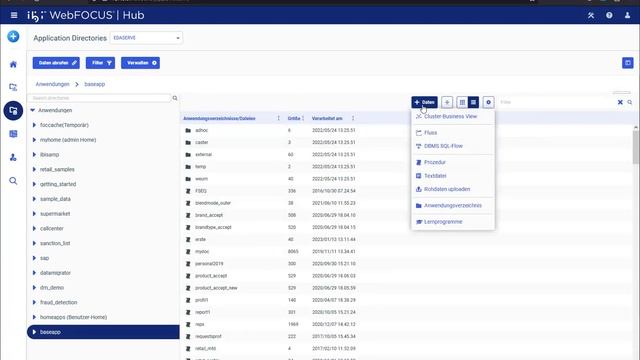
Task: Click in the file Filter input field
Action: (x=557, y=102)
